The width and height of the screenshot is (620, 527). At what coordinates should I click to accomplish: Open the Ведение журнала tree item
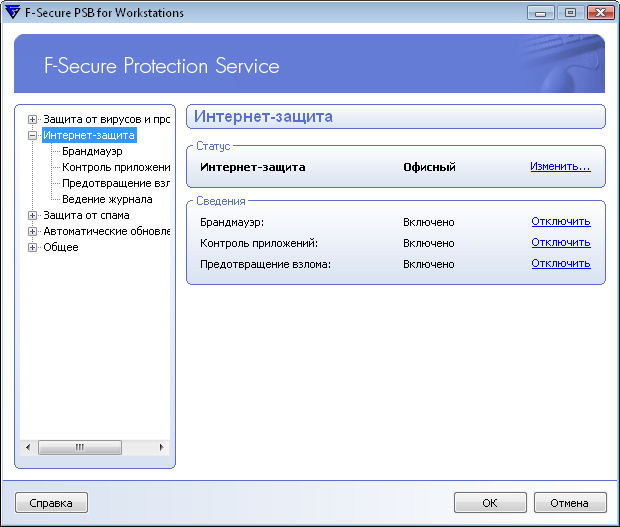click(107, 199)
